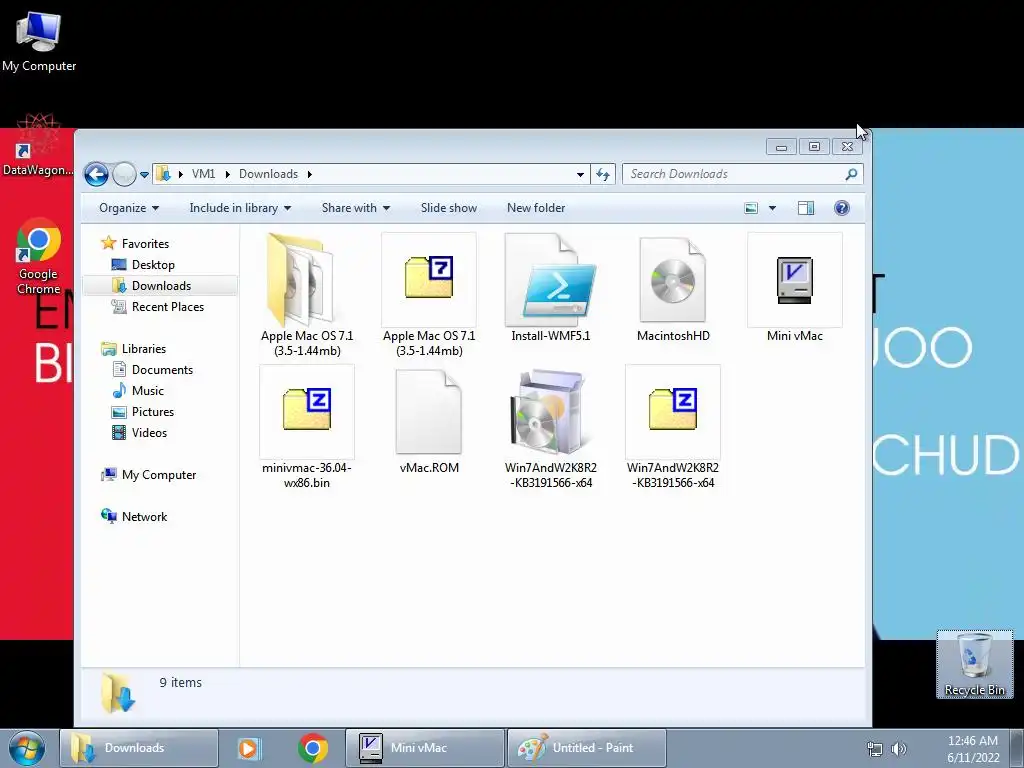Select the vMac.ROM file
The height and width of the screenshot is (768, 1024).
(428, 421)
